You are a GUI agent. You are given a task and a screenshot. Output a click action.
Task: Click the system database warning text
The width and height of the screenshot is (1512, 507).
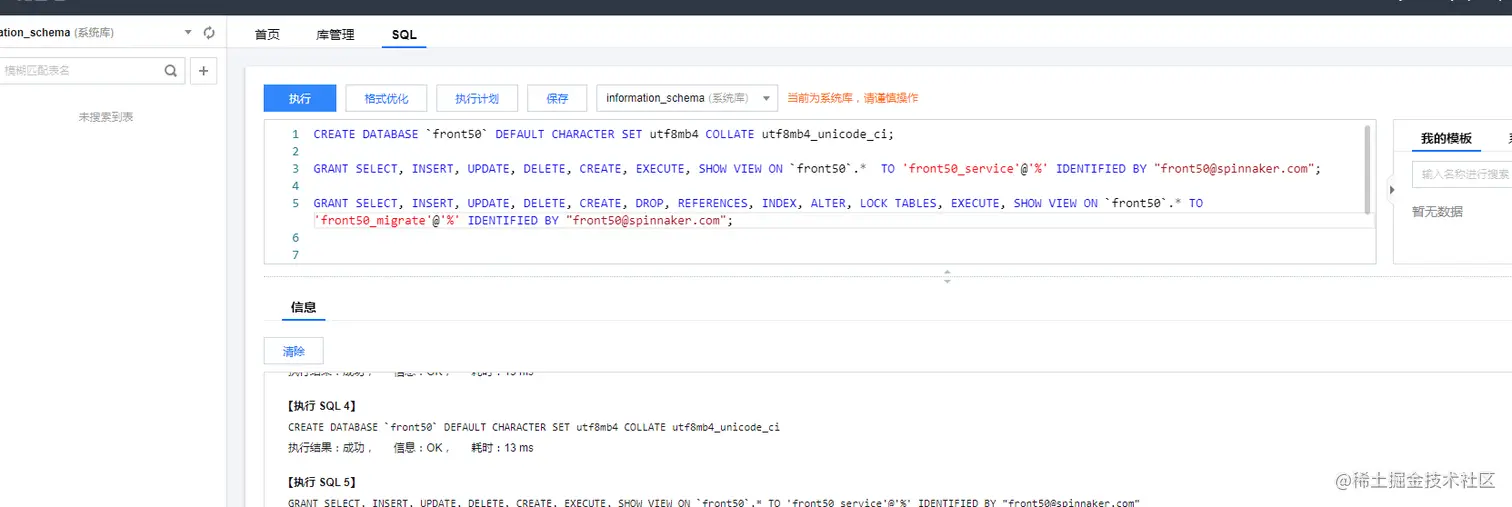852,98
